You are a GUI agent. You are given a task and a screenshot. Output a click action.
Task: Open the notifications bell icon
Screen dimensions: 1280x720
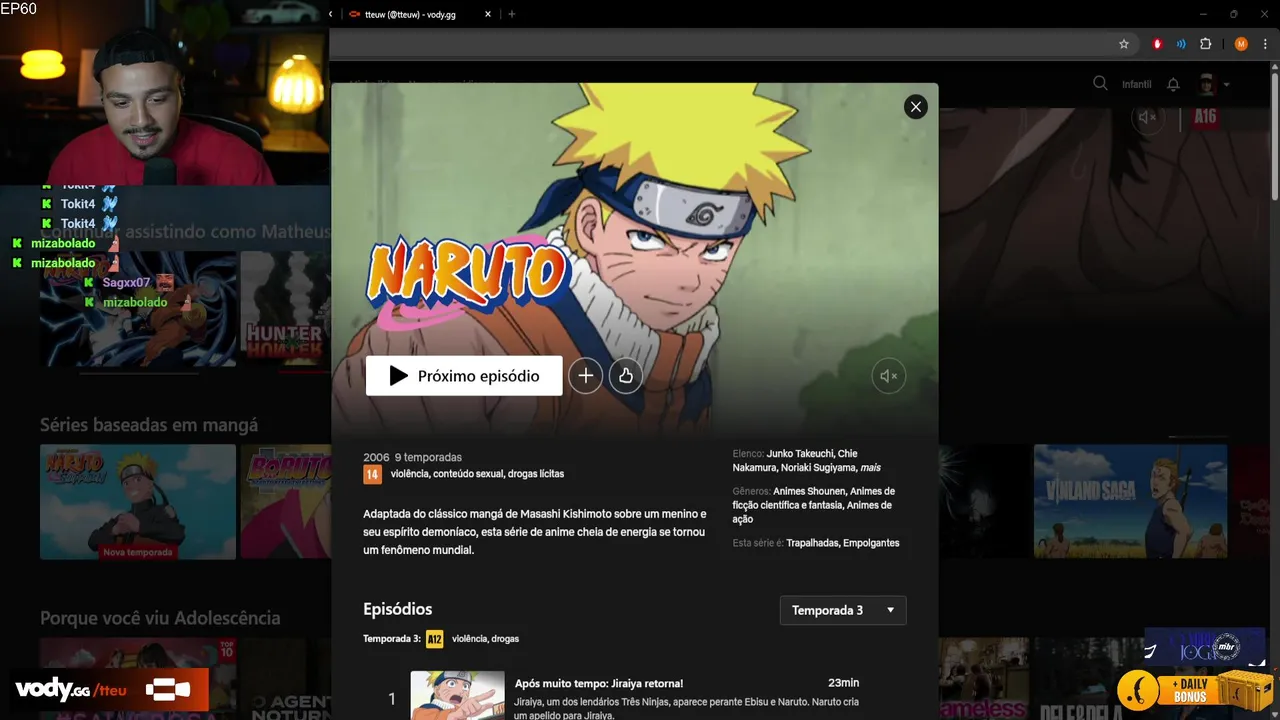(1174, 85)
